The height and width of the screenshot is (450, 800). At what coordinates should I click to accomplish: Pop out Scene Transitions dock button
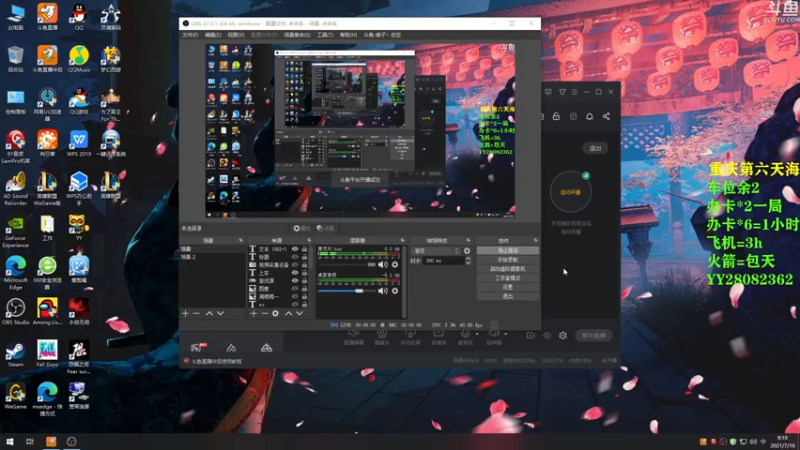click(468, 240)
